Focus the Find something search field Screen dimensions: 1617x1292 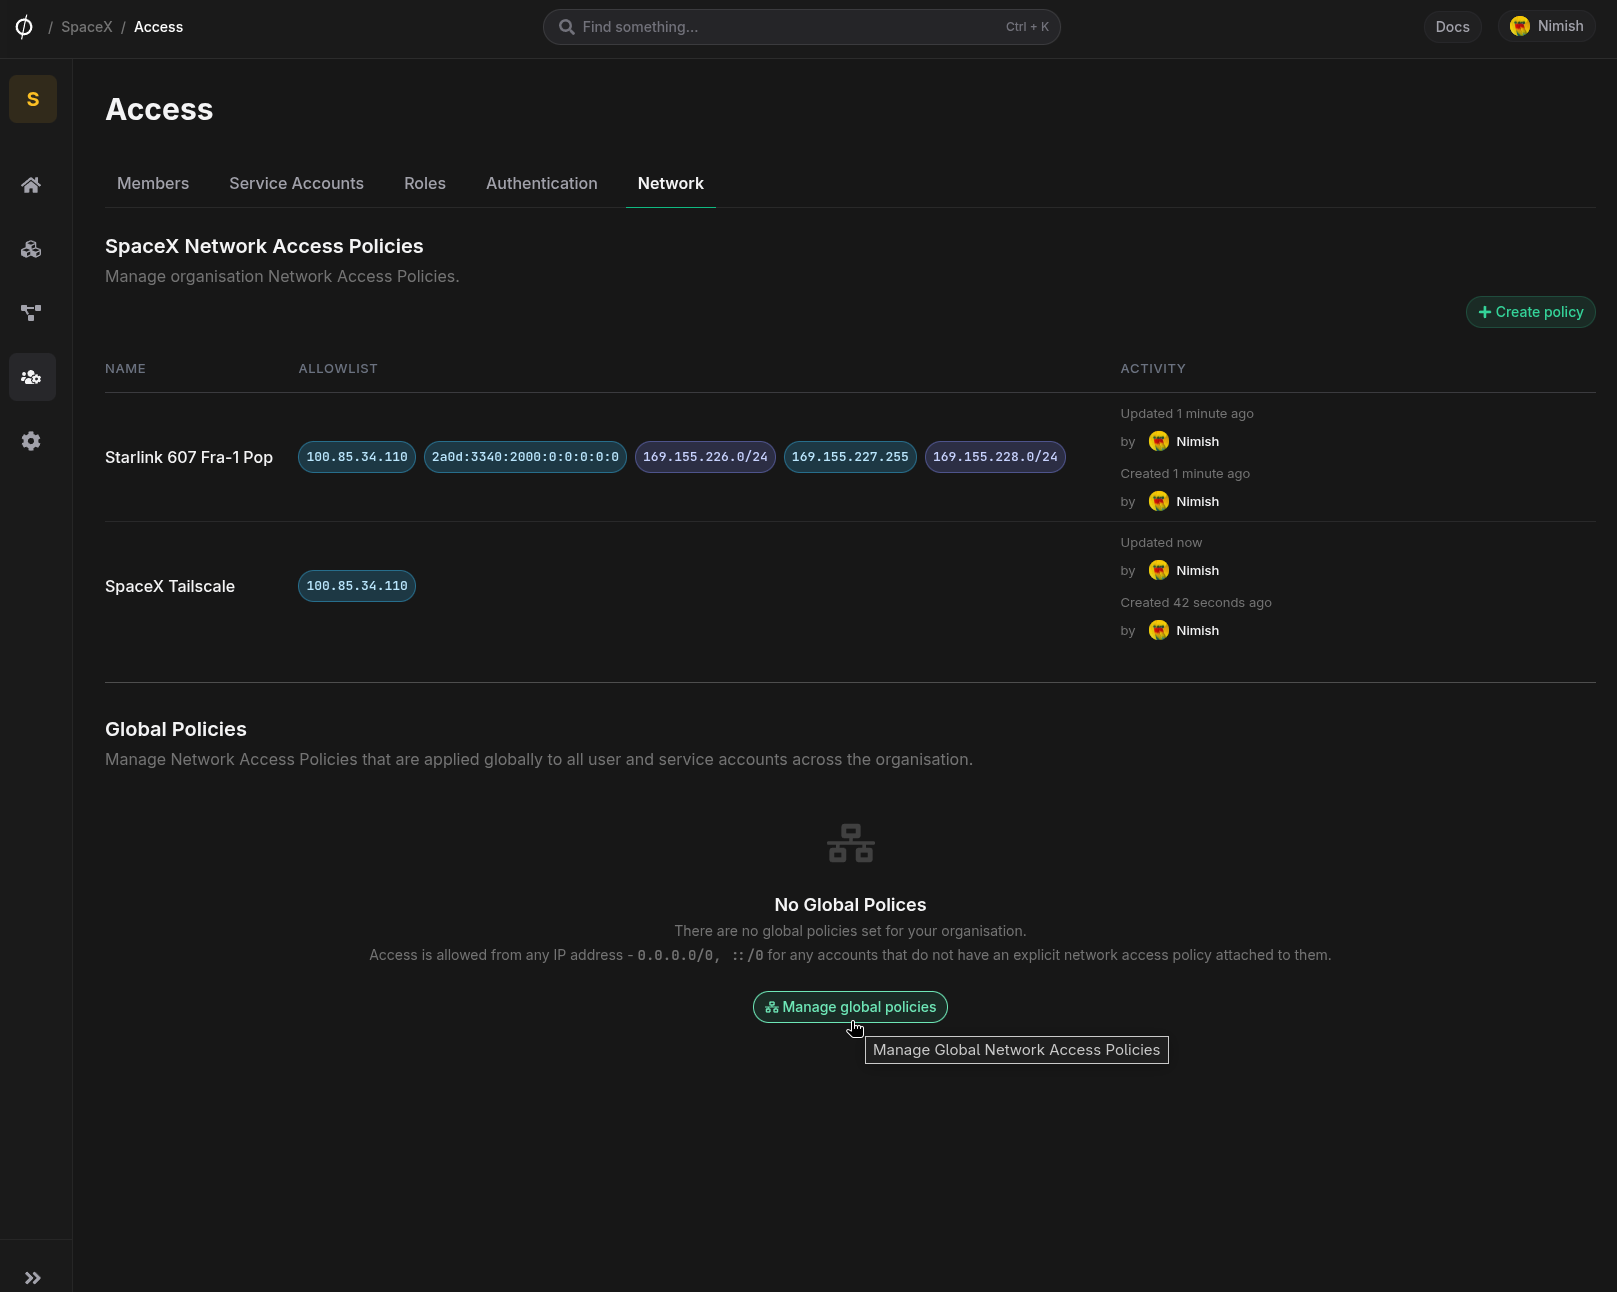coord(801,27)
